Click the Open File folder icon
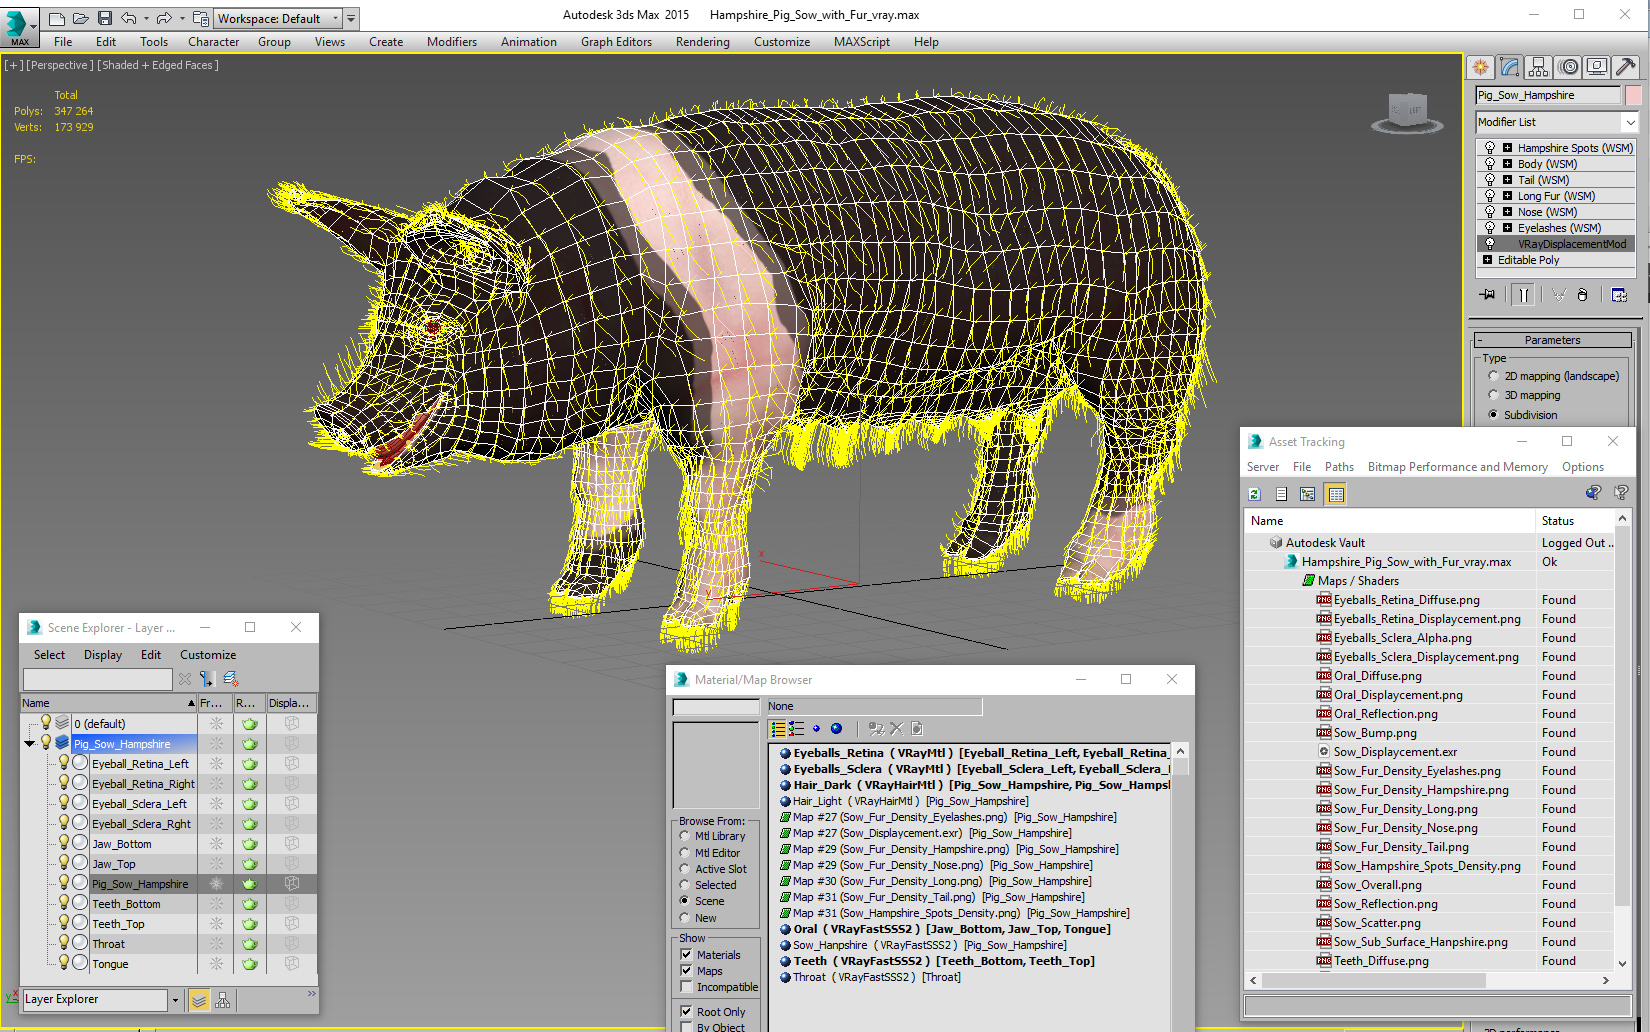Screen dimensions: 1650x1032 click(80, 18)
